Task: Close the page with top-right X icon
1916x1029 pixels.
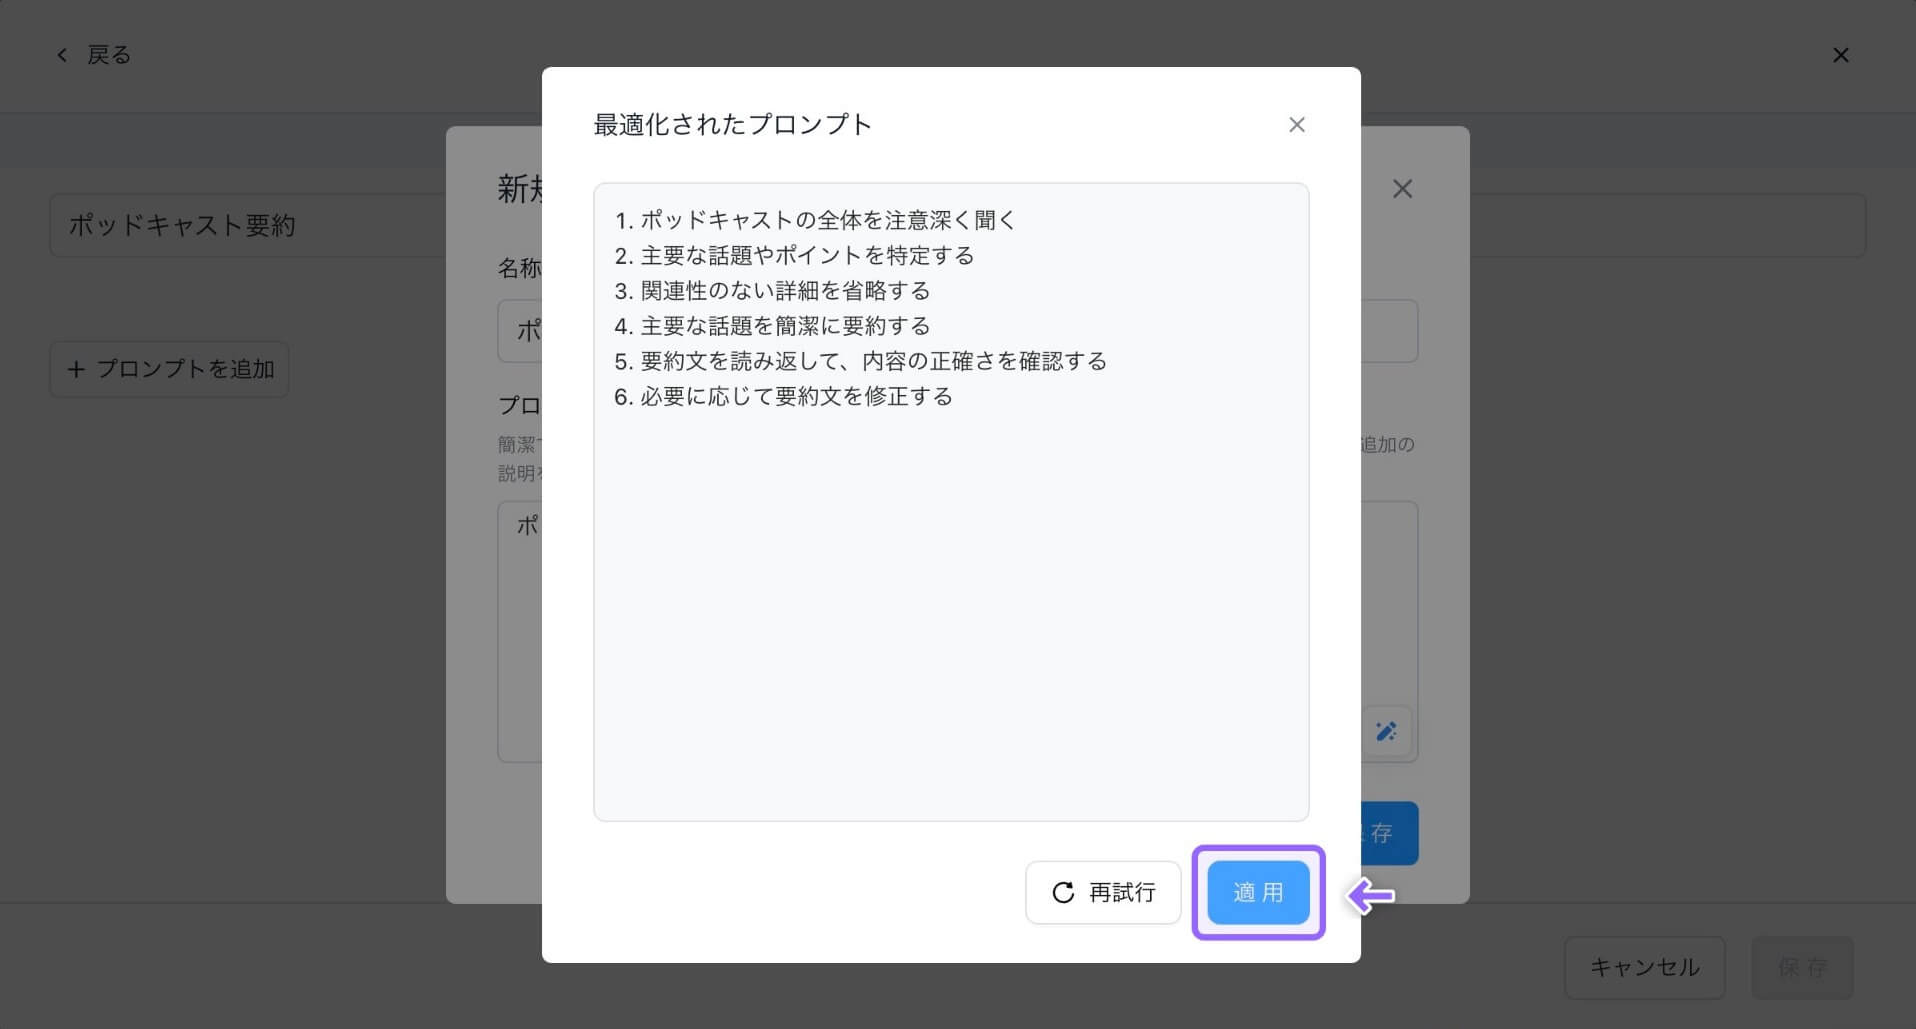Action: coord(1841,55)
